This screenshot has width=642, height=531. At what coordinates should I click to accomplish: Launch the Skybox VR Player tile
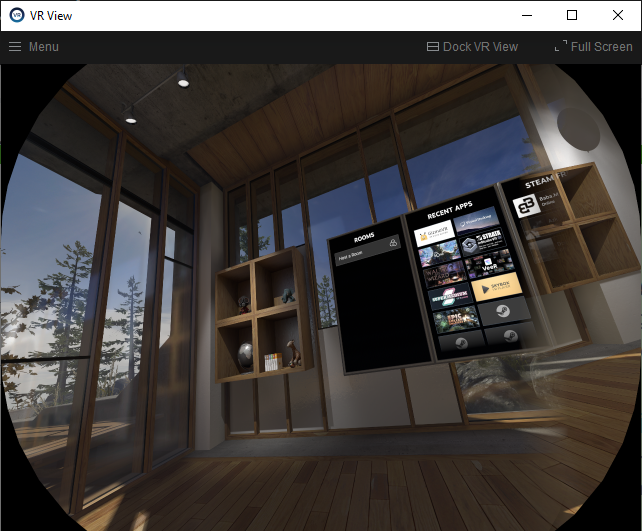[x=496, y=287]
